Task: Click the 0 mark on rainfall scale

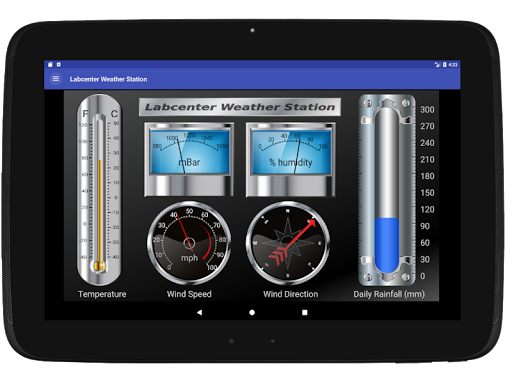Action: coord(423,276)
